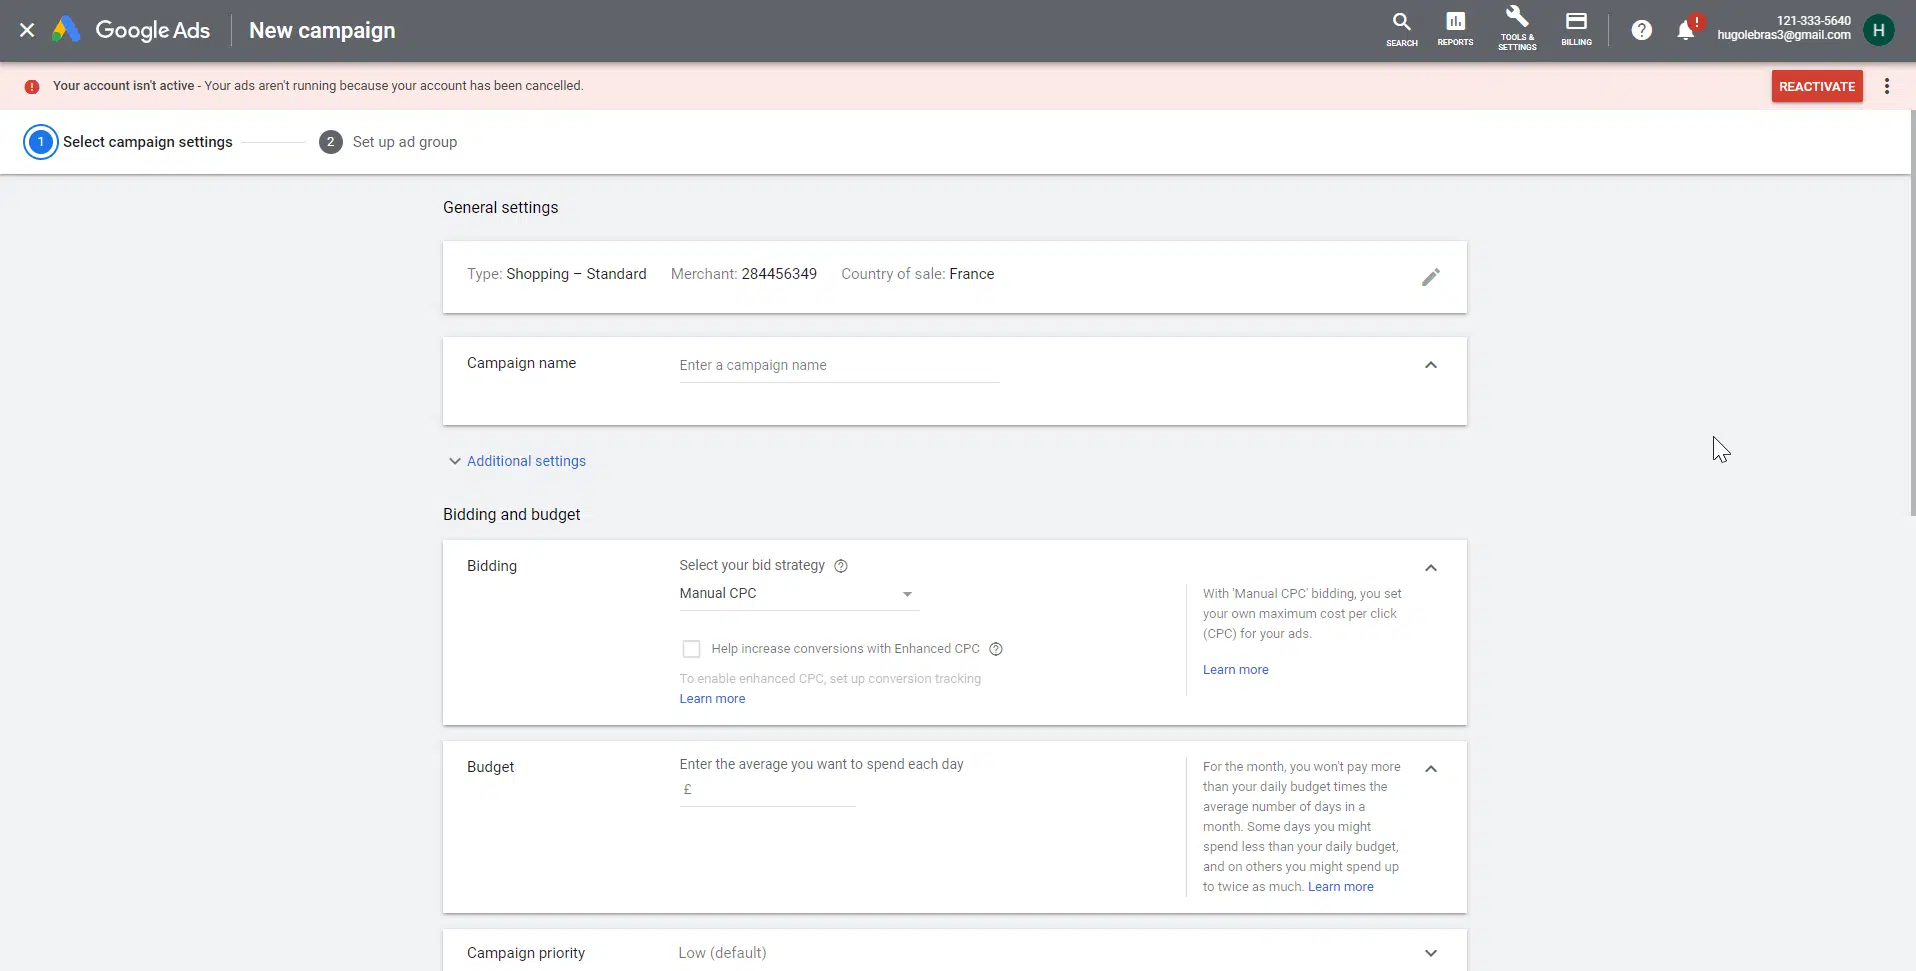1916x971 pixels.
Task: Open the Search tool in header
Action: coord(1401,28)
